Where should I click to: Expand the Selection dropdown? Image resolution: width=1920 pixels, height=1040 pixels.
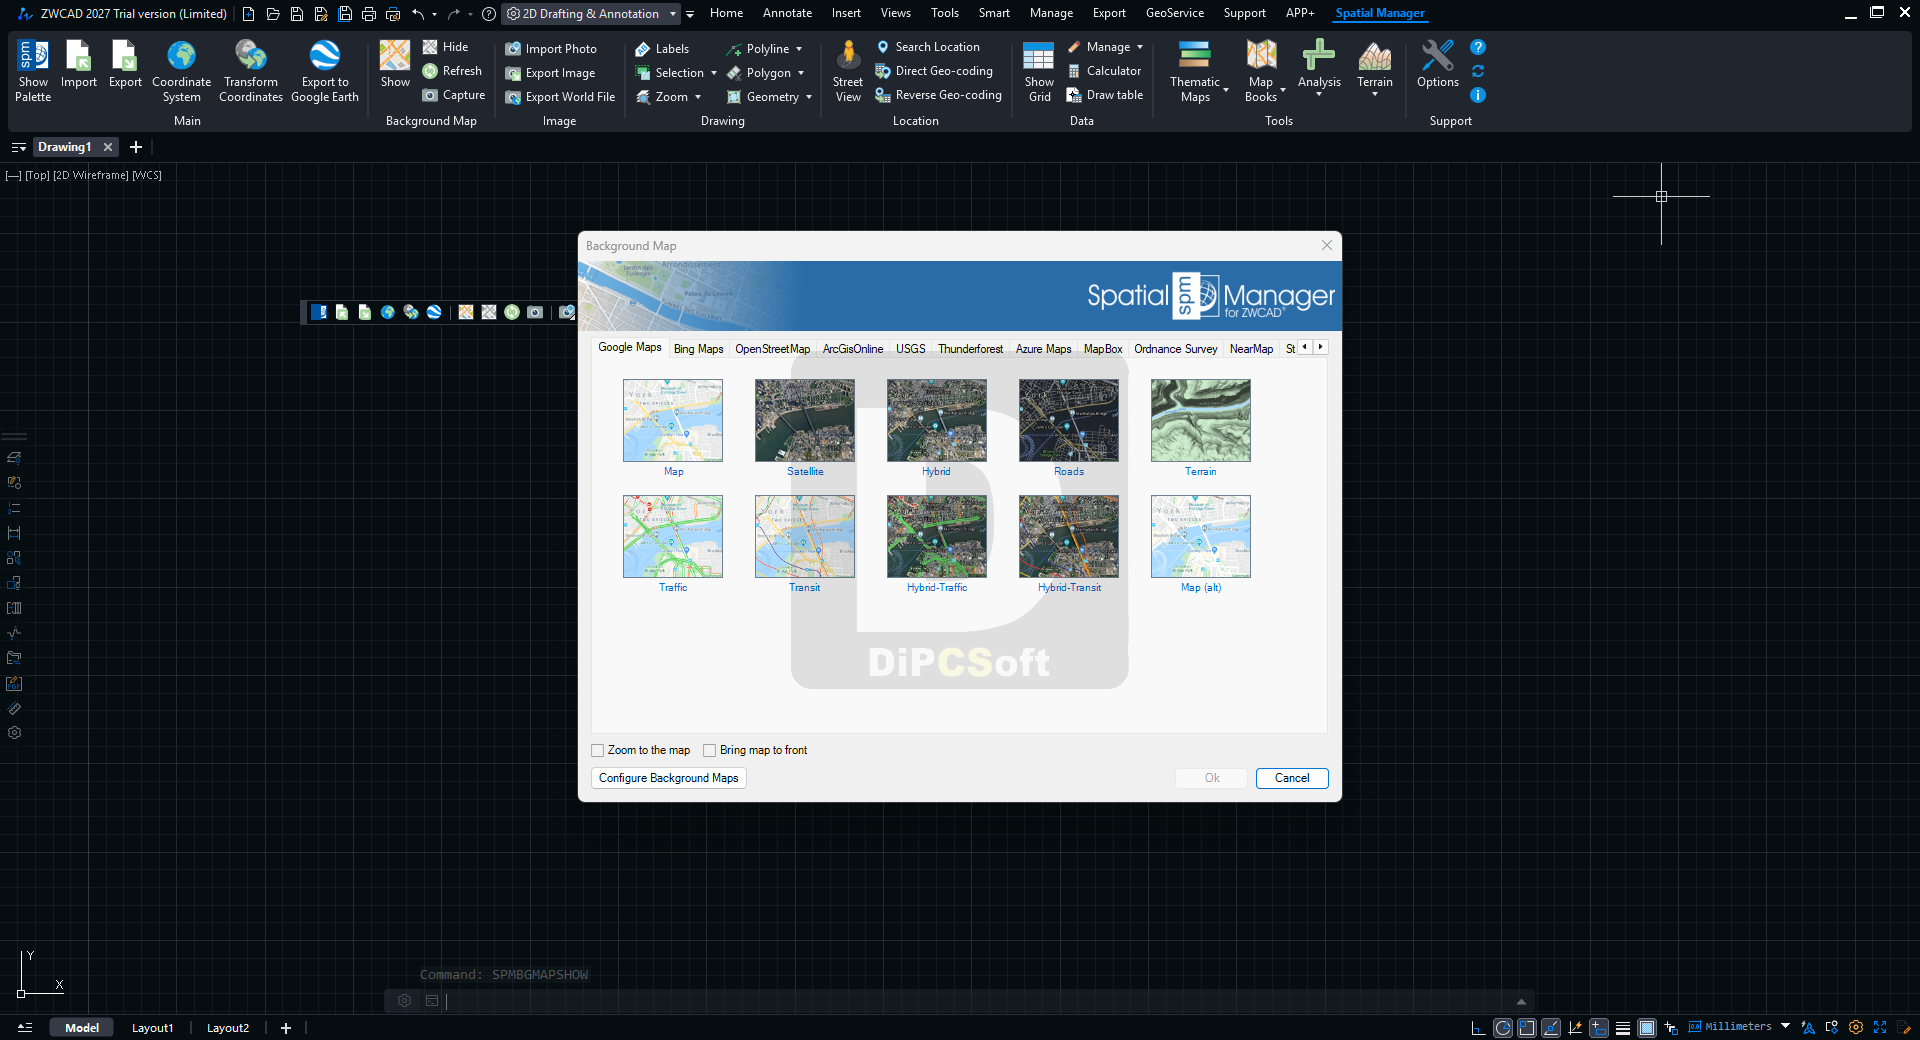[x=714, y=73]
